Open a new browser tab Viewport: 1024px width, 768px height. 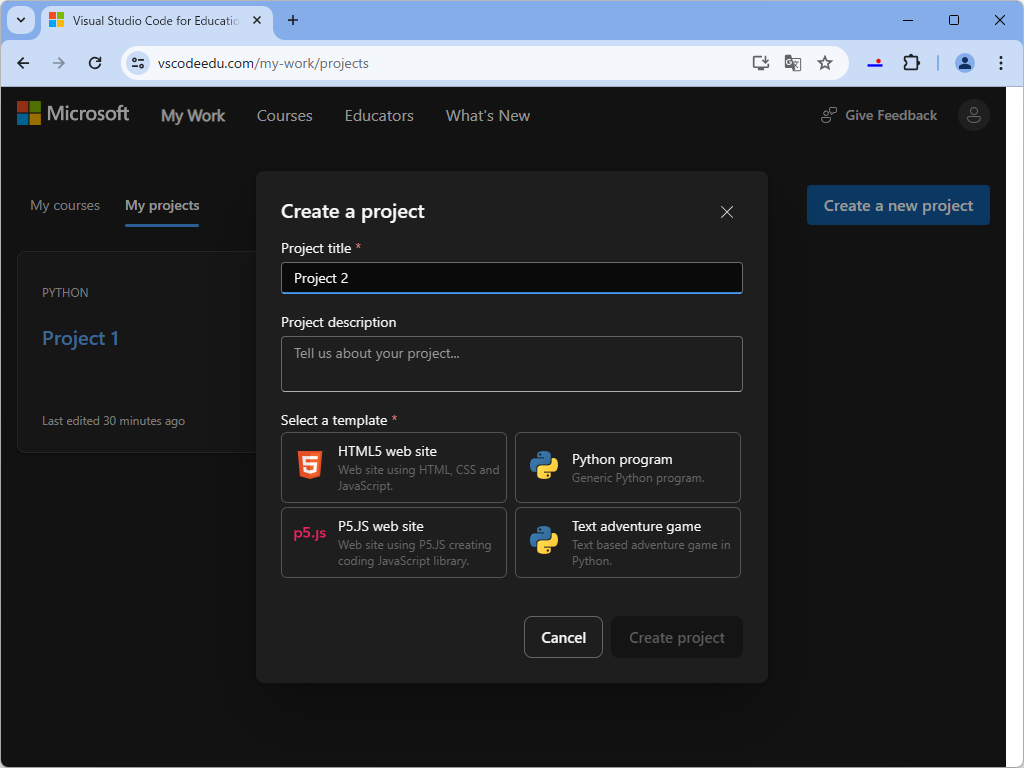pos(293,20)
